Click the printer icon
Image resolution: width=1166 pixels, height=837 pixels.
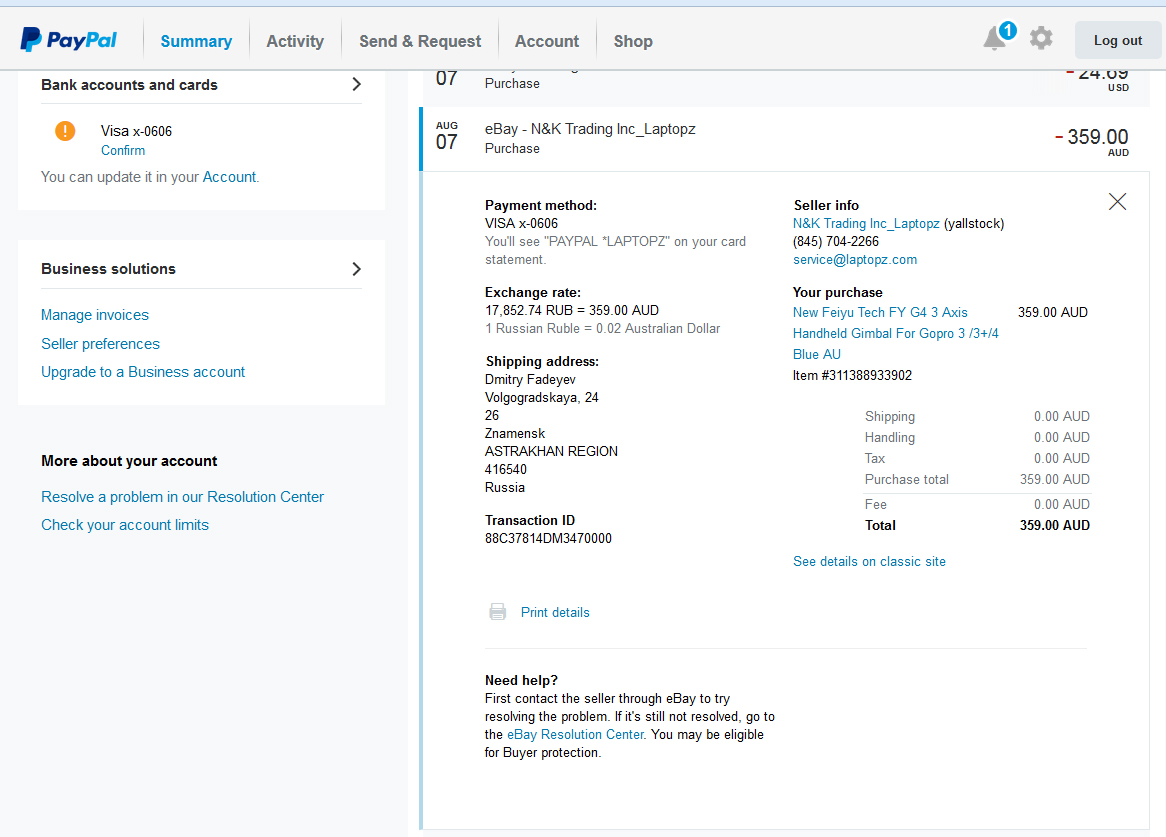click(x=497, y=612)
